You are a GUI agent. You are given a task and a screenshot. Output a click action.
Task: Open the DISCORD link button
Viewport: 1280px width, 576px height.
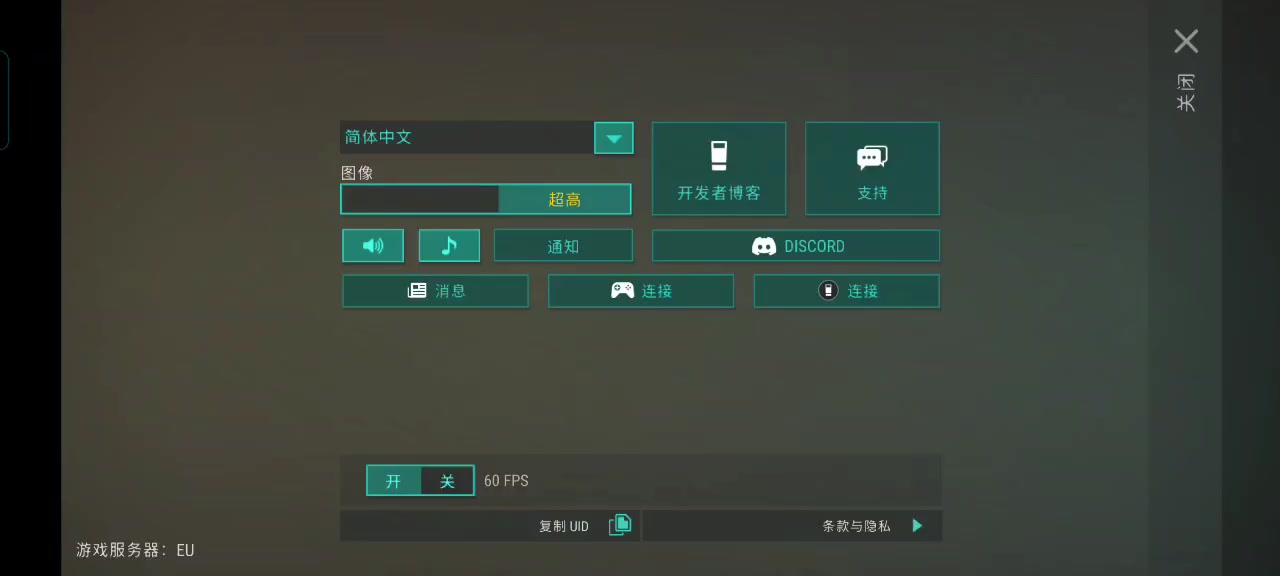796,245
